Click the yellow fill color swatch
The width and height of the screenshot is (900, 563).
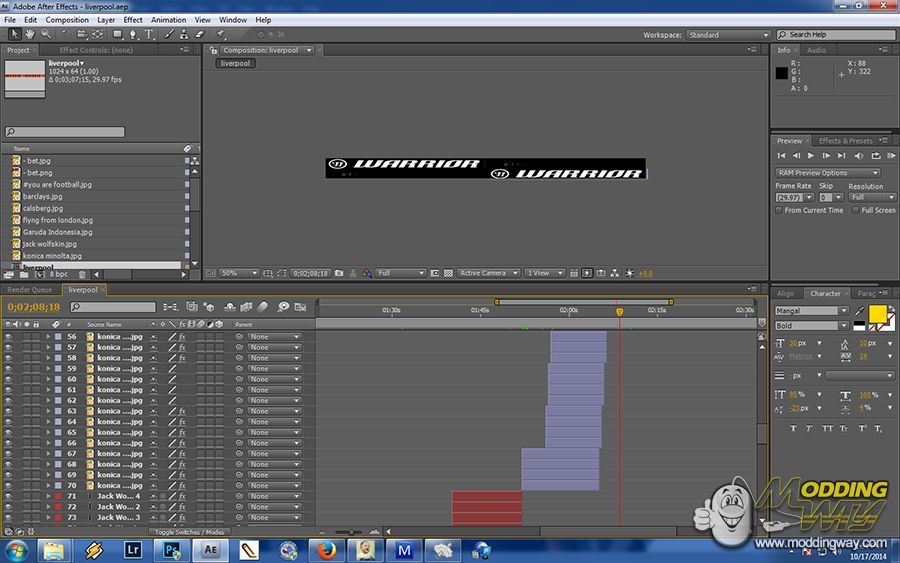coord(877,314)
